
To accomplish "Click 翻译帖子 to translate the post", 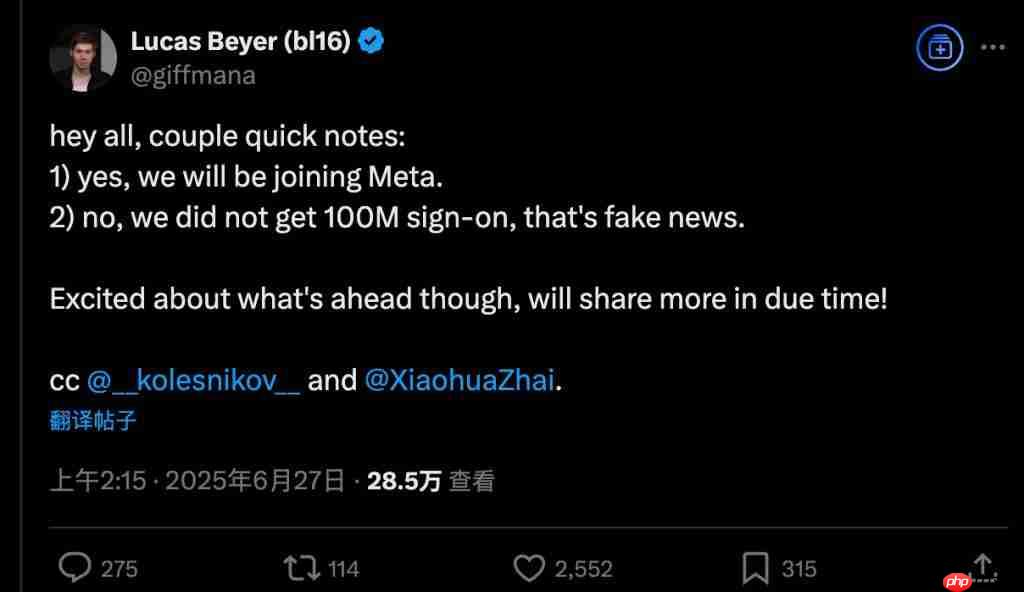I will (93, 420).
